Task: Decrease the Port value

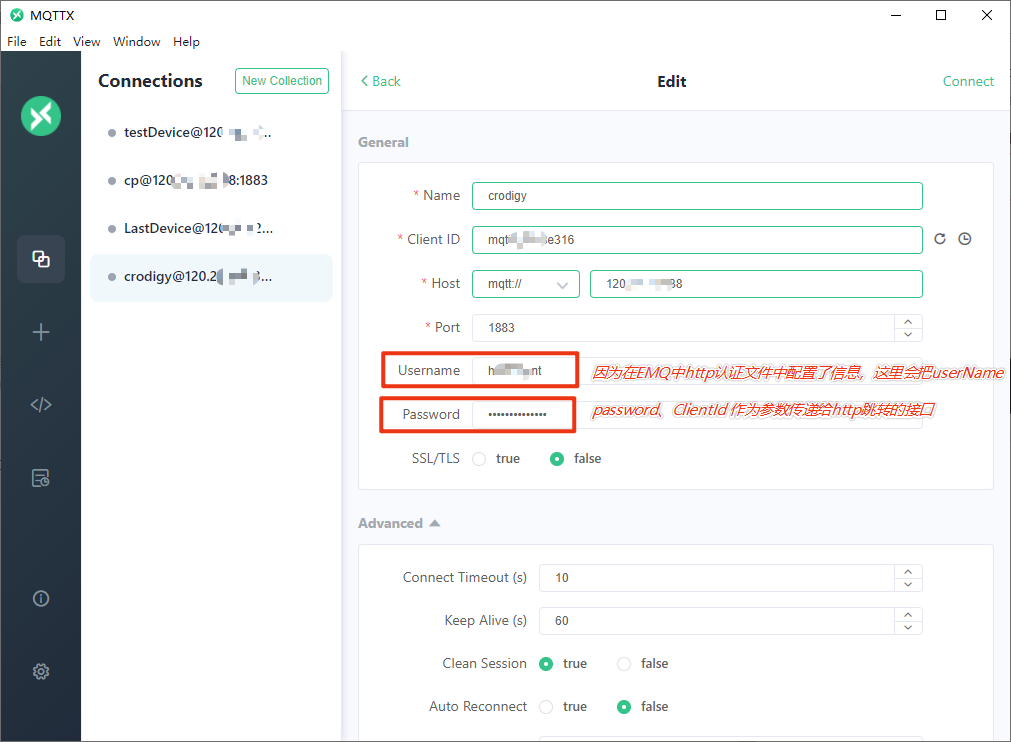Action: point(908,335)
